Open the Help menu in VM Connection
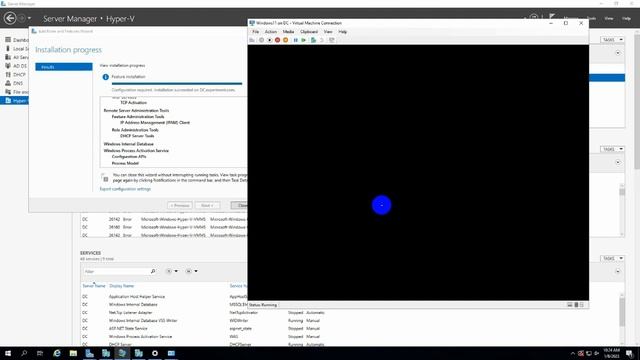This screenshot has height=360, width=640. 342,31
